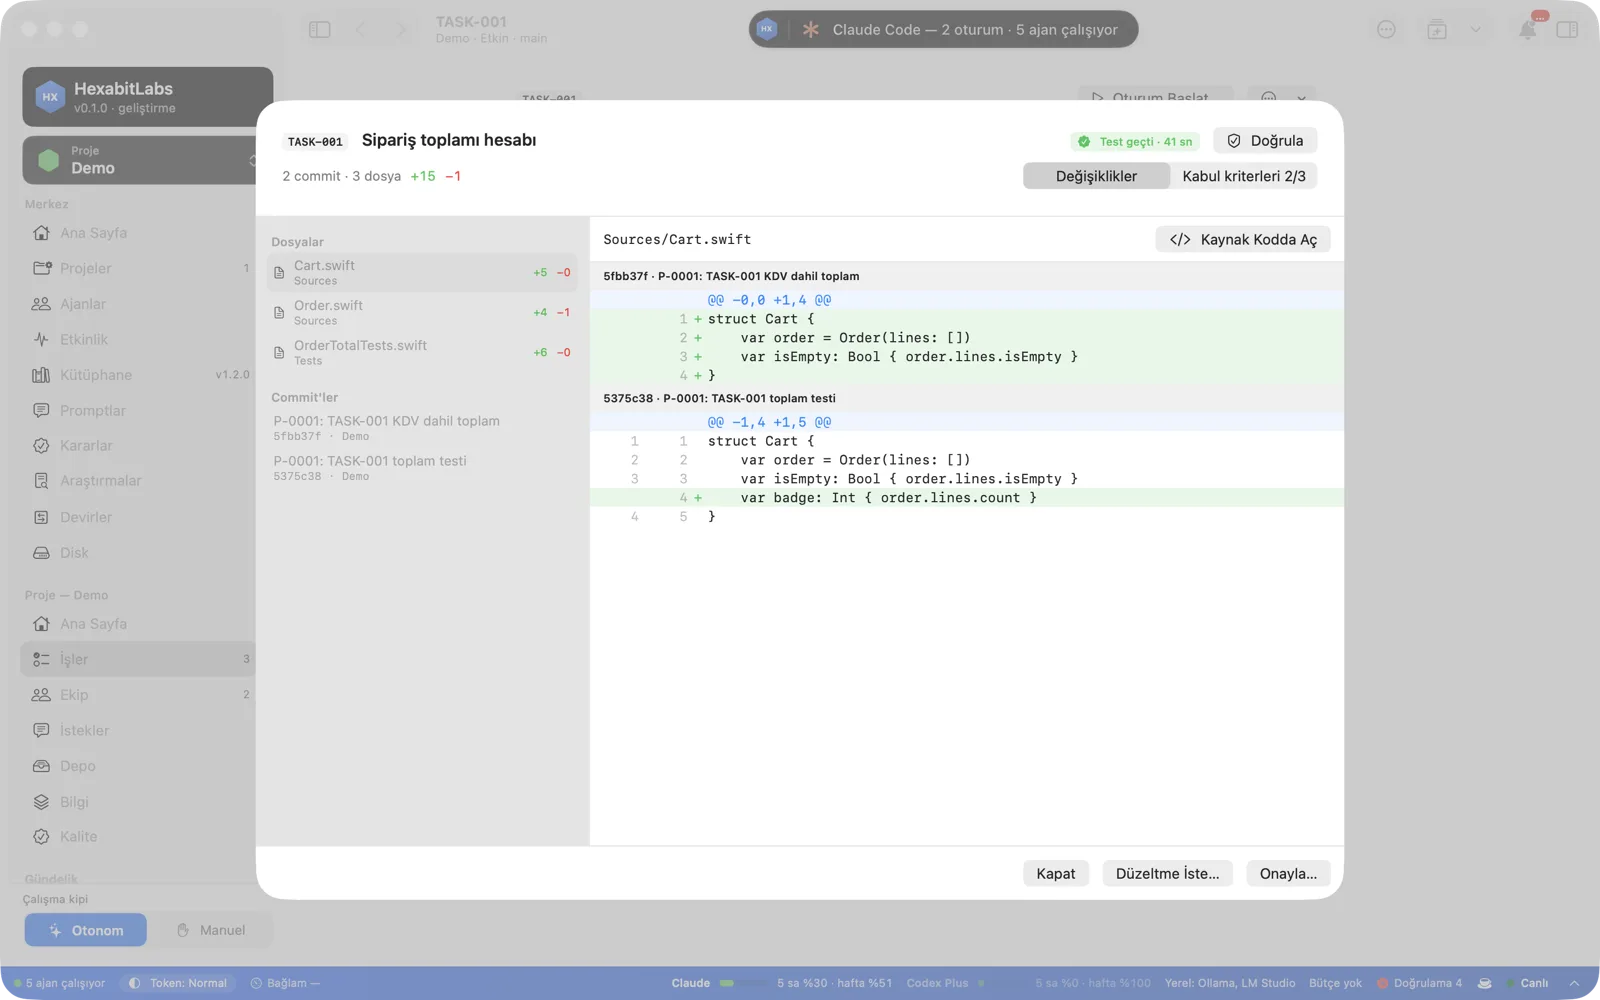This screenshot has width=1600, height=1000.
Task: Select Cart.swift in the file list
Action: pyautogui.click(x=422, y=272)
